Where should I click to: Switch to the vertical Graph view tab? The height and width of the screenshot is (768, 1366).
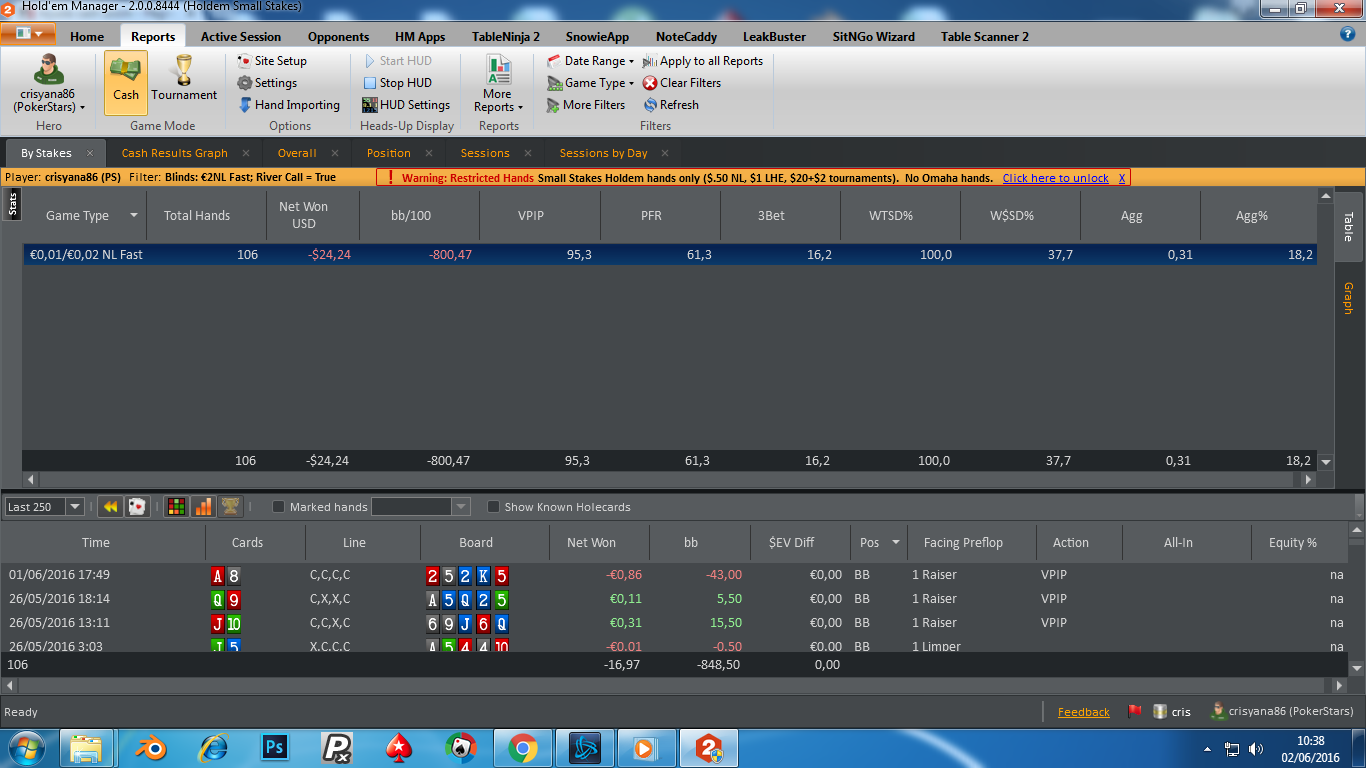(1347, 298)
